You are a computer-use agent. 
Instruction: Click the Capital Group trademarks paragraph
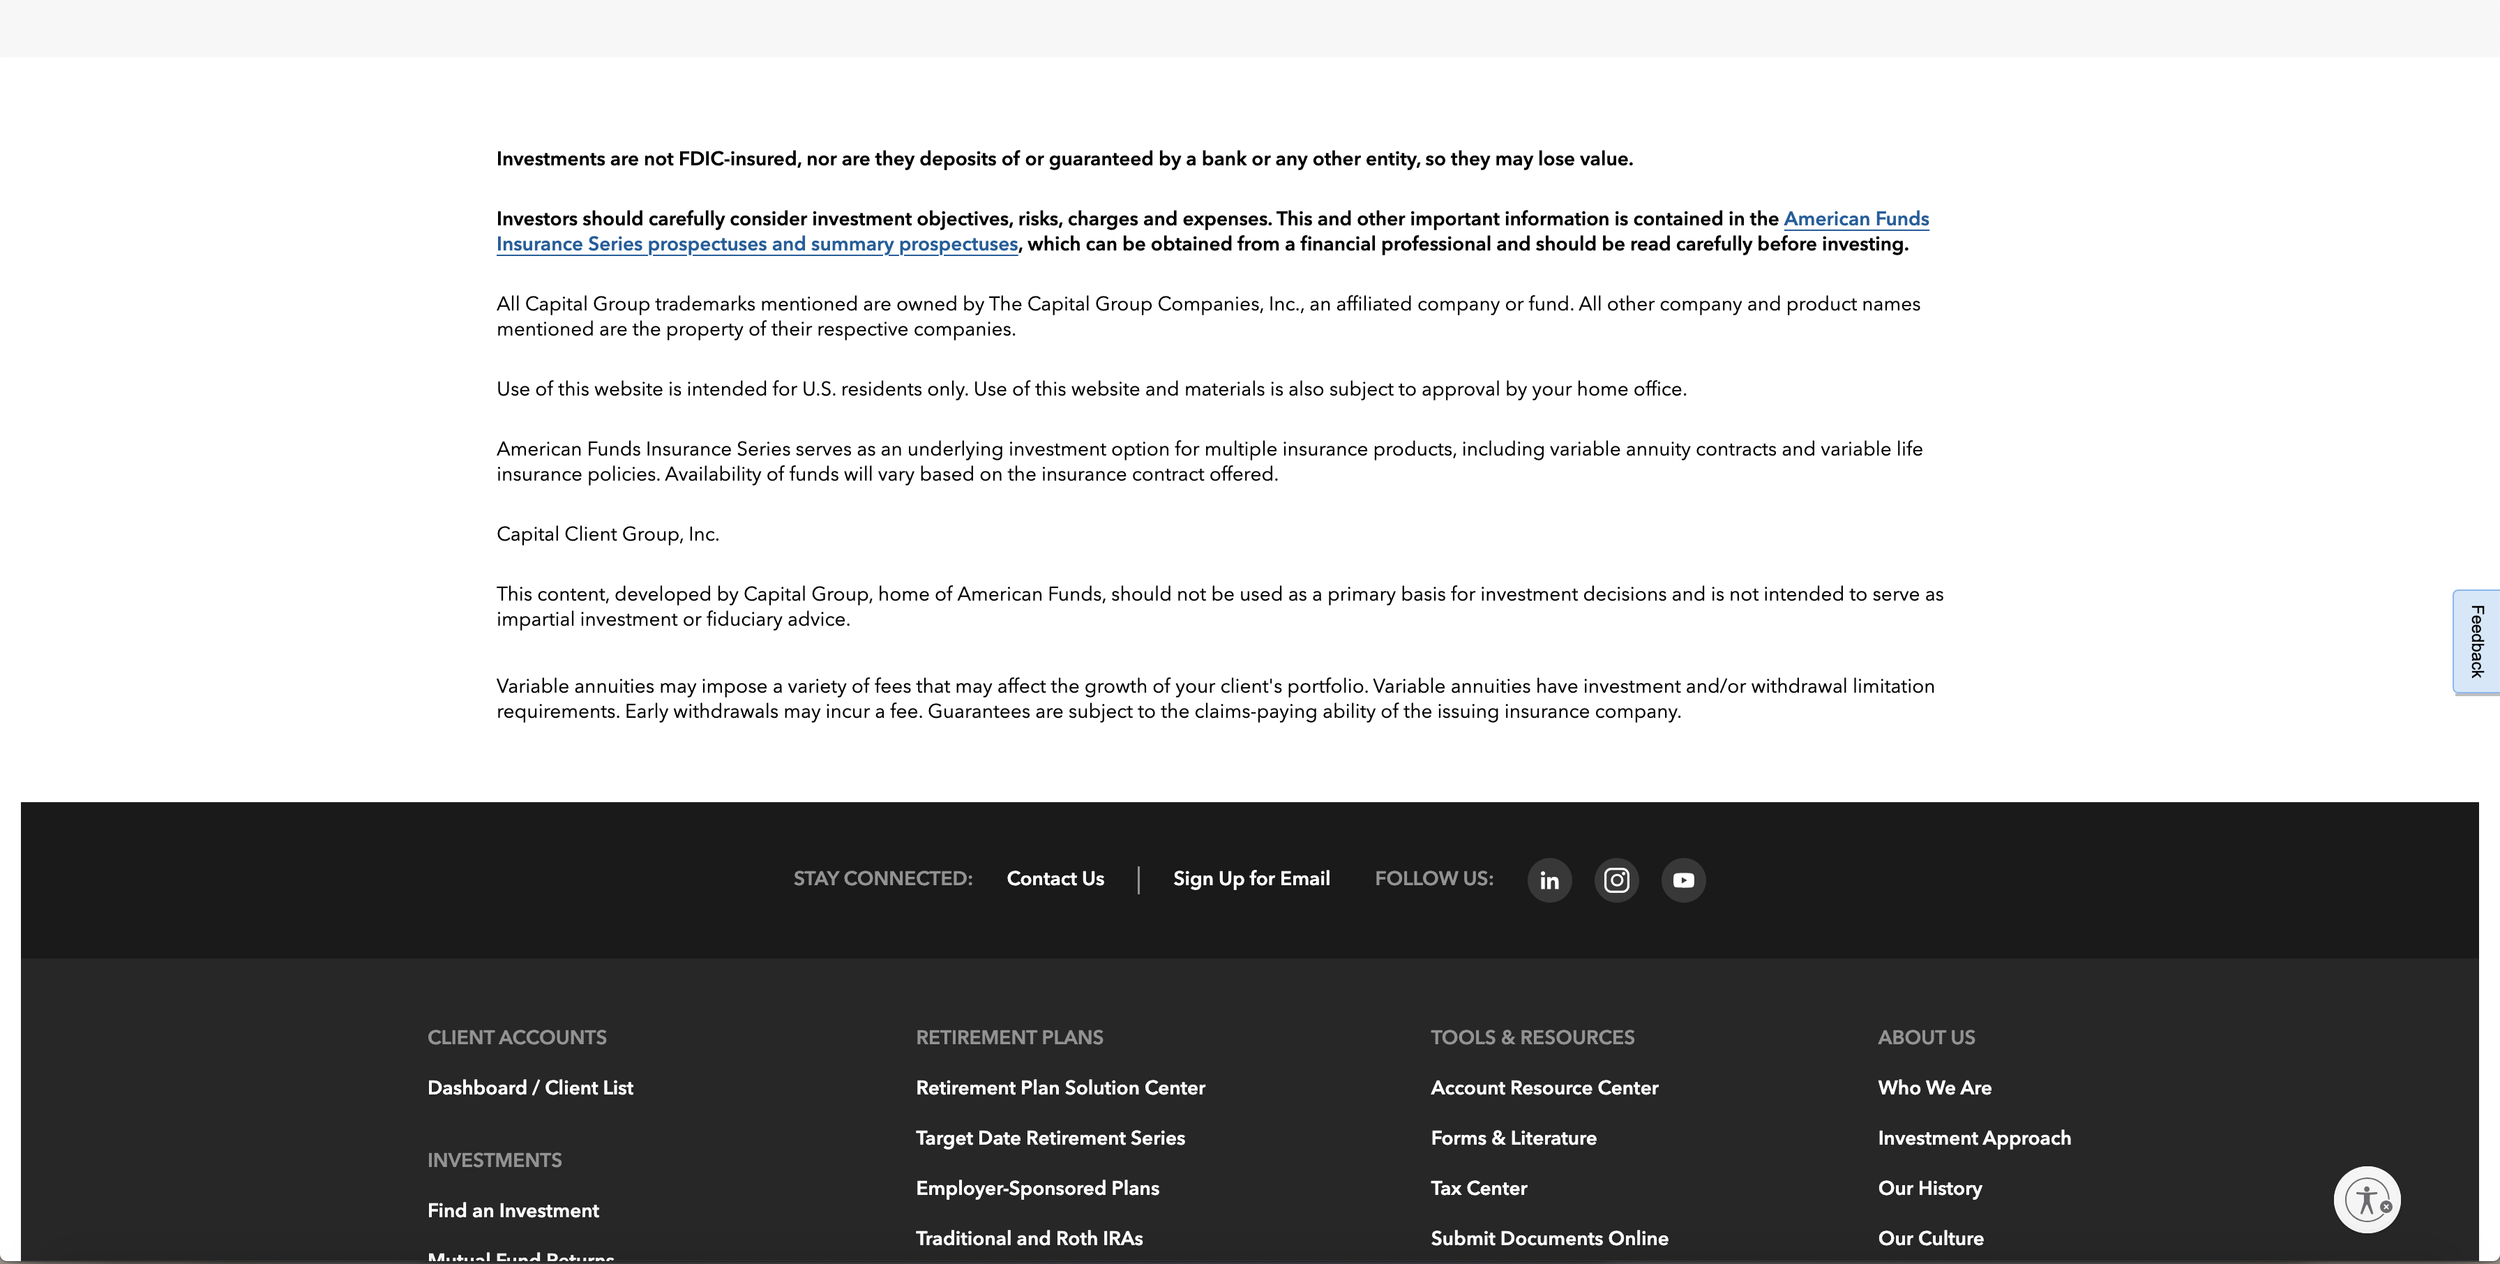coord(1208,316)
